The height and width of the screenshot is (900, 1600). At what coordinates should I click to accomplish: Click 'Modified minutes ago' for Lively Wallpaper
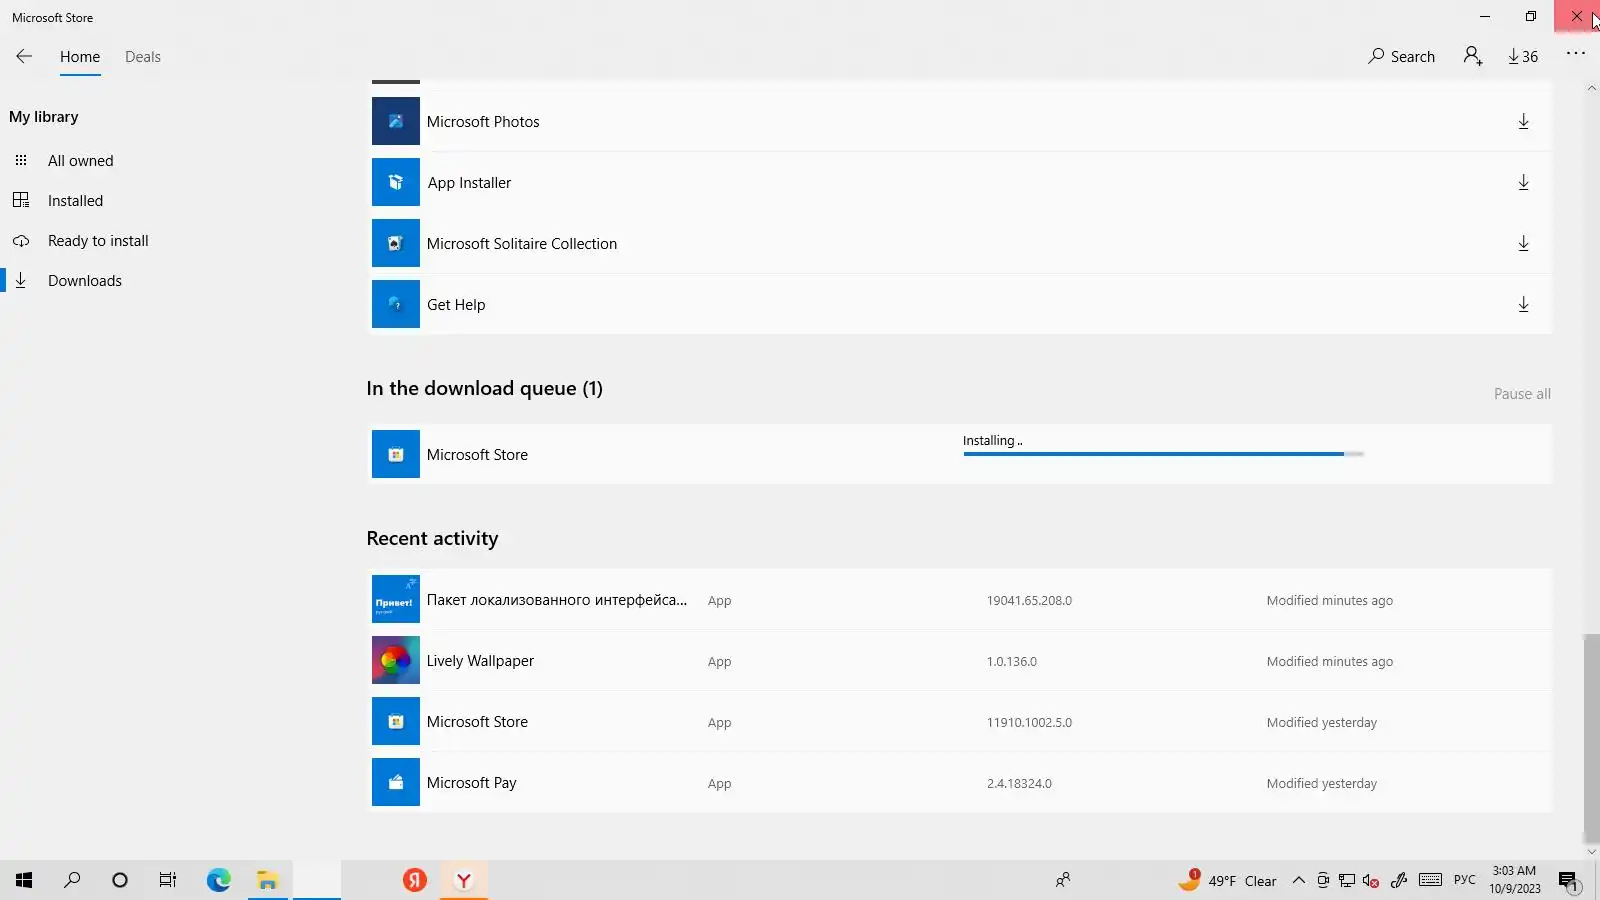point(1330,662)
